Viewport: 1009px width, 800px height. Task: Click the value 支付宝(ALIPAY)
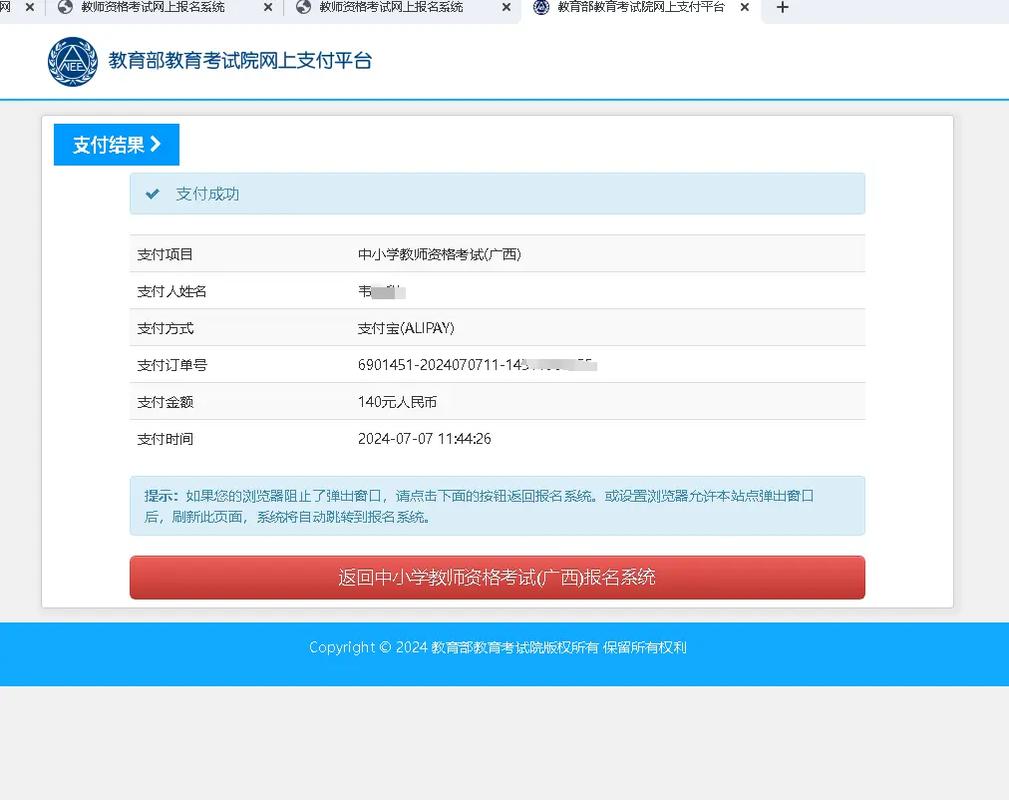pos(406,328)
